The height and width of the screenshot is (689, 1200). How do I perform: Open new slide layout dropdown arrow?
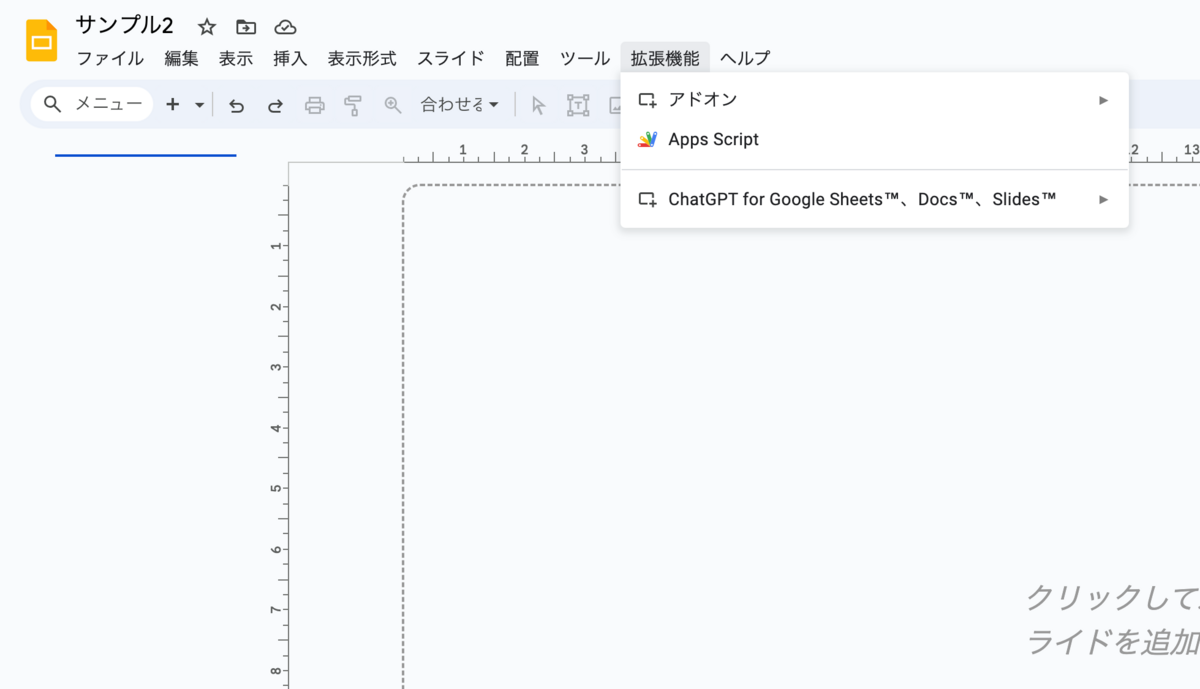[199, 104]
